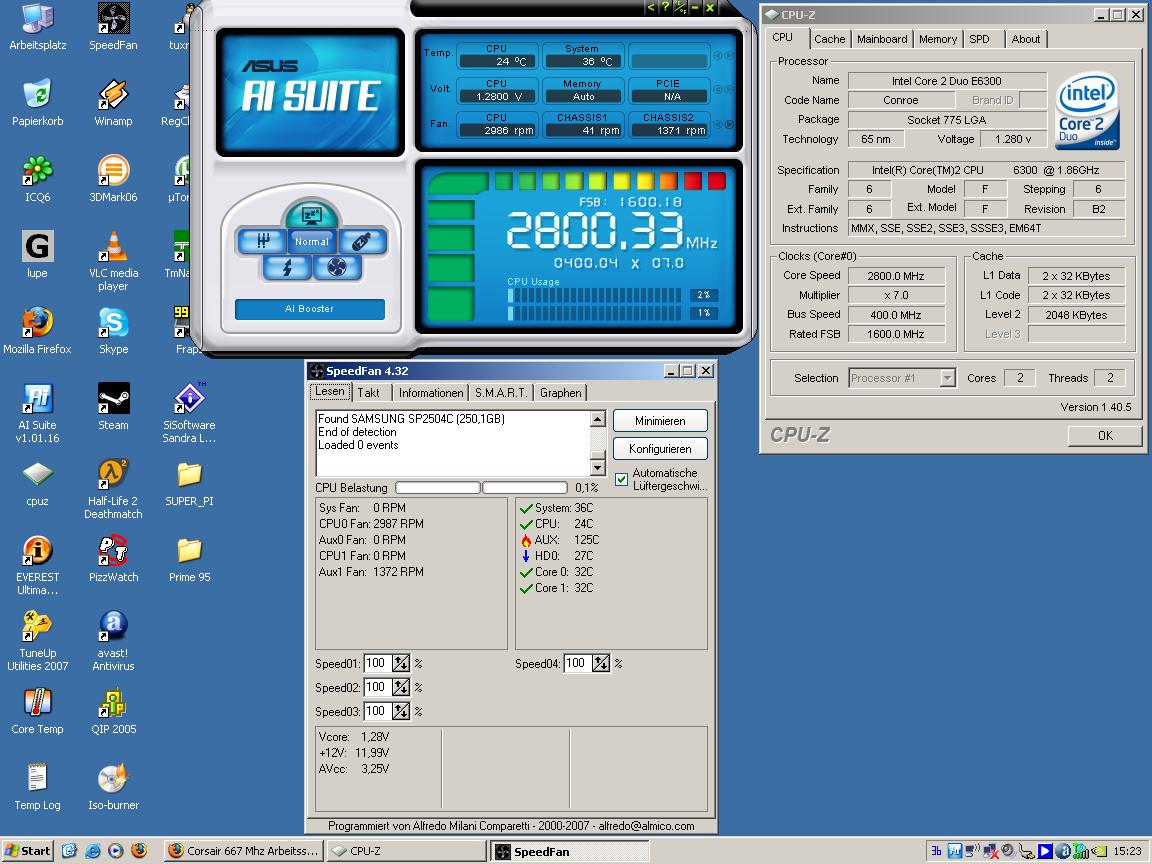Open the 3DMark06 desktop icon
This screenshot has width=1152, height=864.
(x=113, y=179)
